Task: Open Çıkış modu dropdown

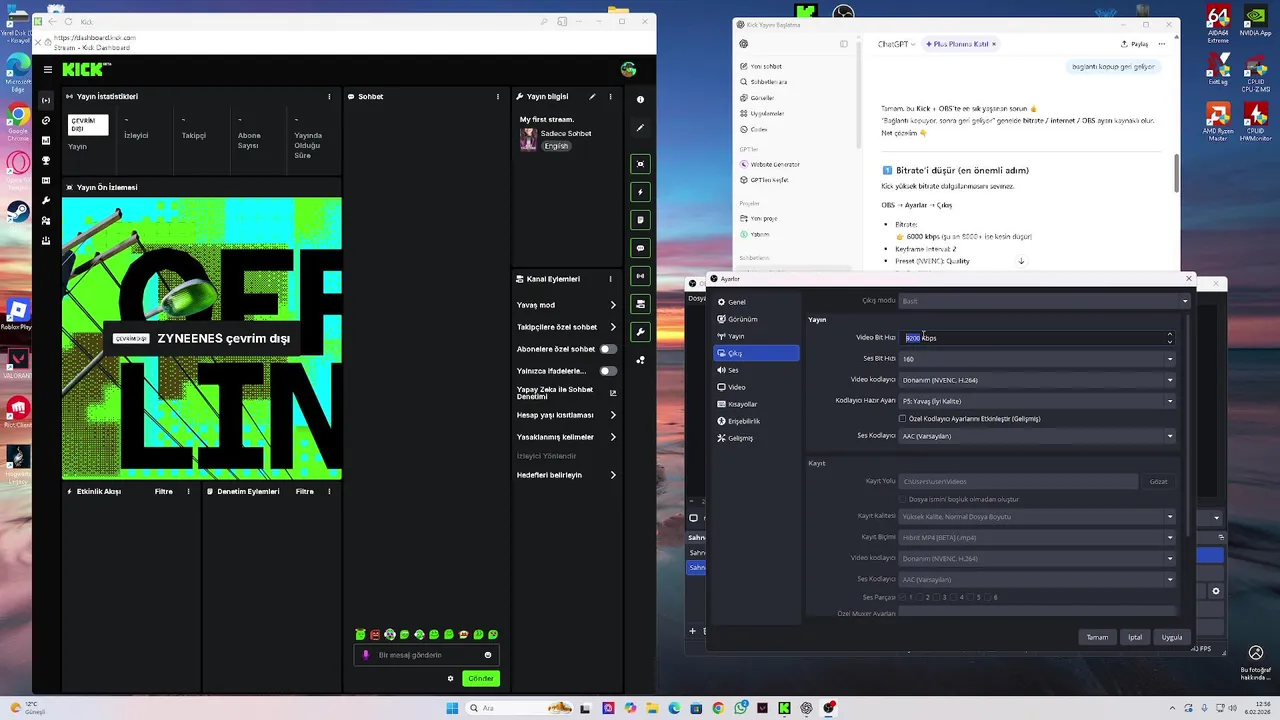Action: (x=1044, y=301)
